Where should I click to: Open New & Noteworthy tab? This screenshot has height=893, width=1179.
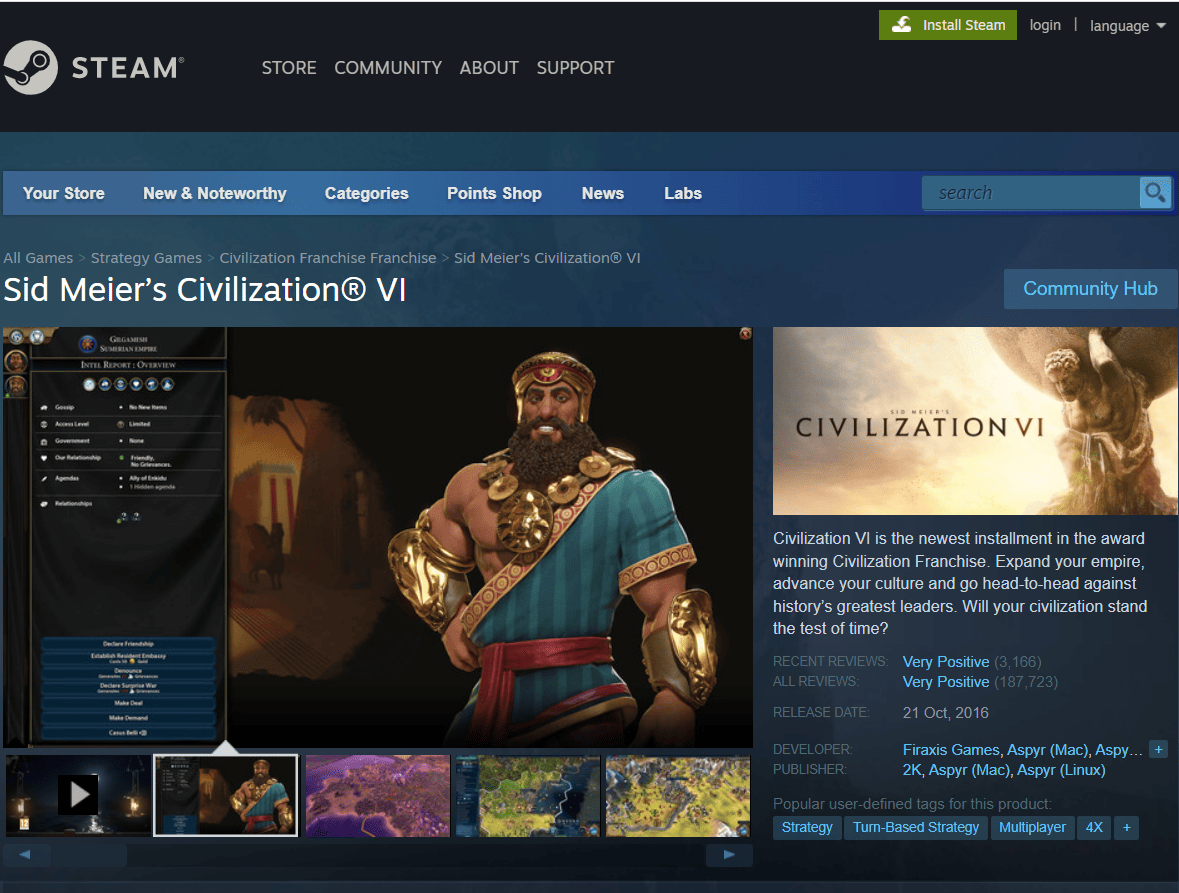coord(215,193)
